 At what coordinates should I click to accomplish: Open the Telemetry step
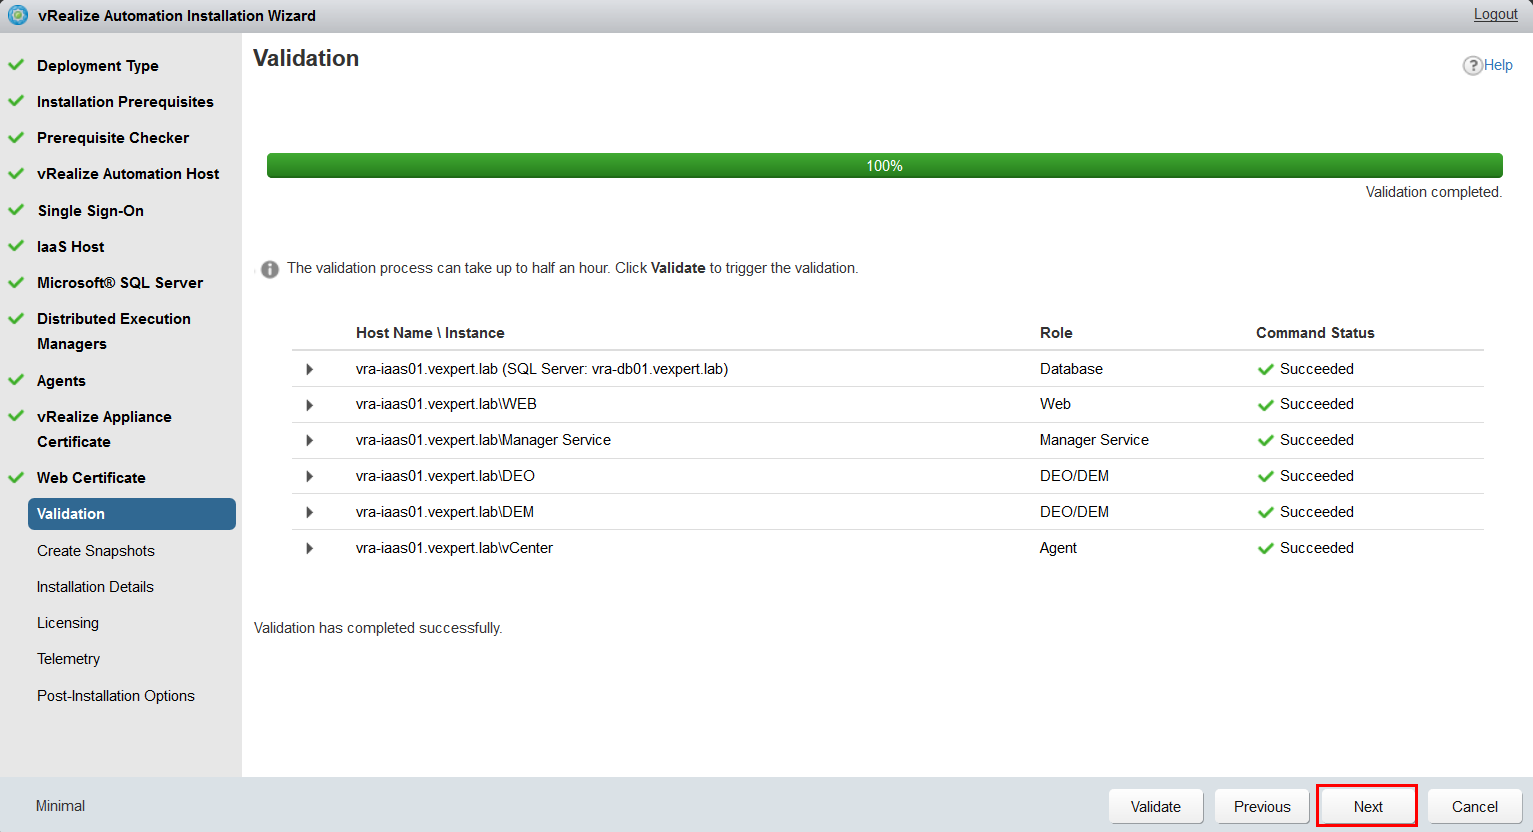[68, 659]
